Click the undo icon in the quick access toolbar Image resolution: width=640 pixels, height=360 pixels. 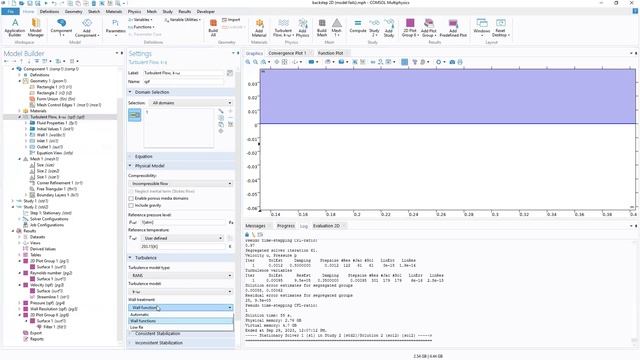tap(53, 3)
